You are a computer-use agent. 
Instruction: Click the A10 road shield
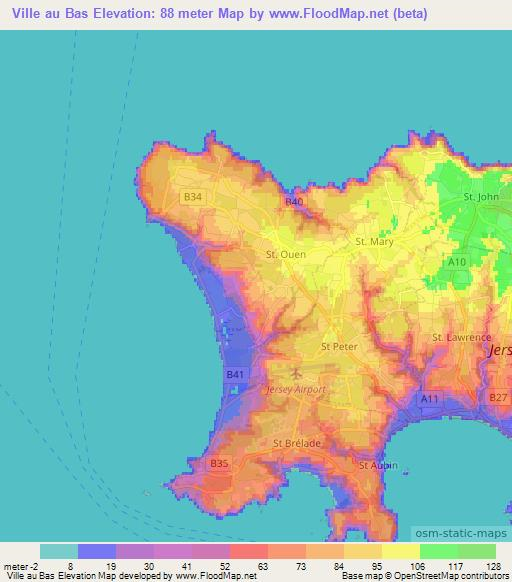tap(457, 262)
